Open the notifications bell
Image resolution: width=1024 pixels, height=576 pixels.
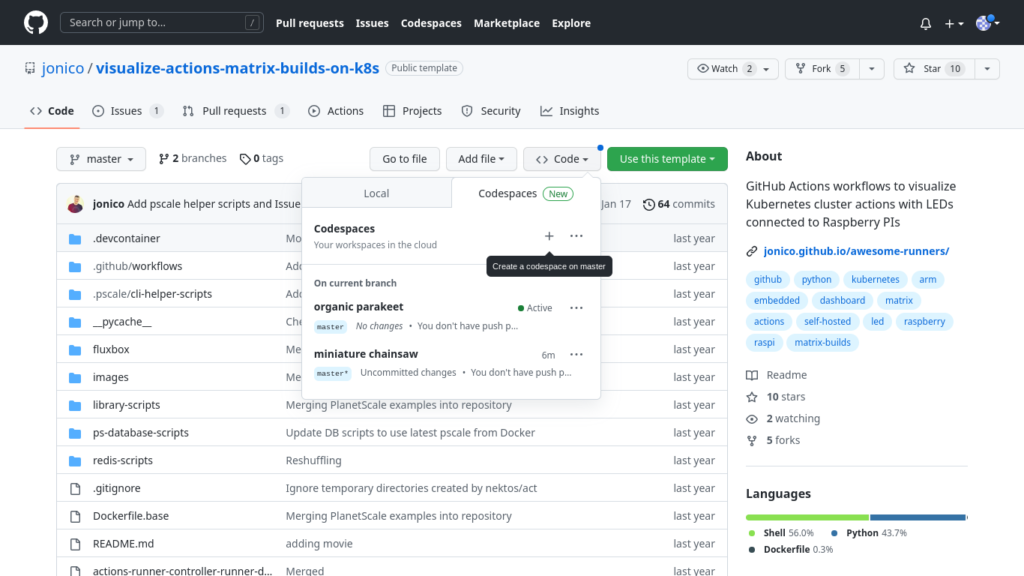click(x=925, y=23)
